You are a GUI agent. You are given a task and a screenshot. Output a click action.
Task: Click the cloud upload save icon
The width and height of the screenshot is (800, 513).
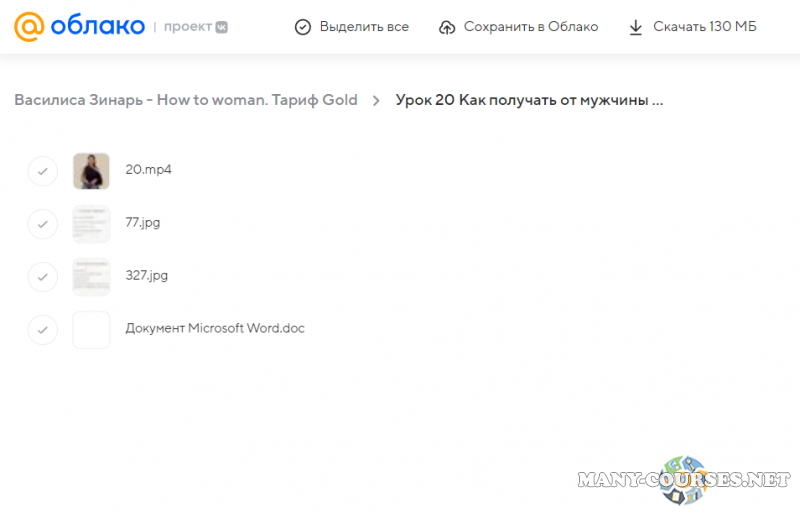(x=447, y=27)
